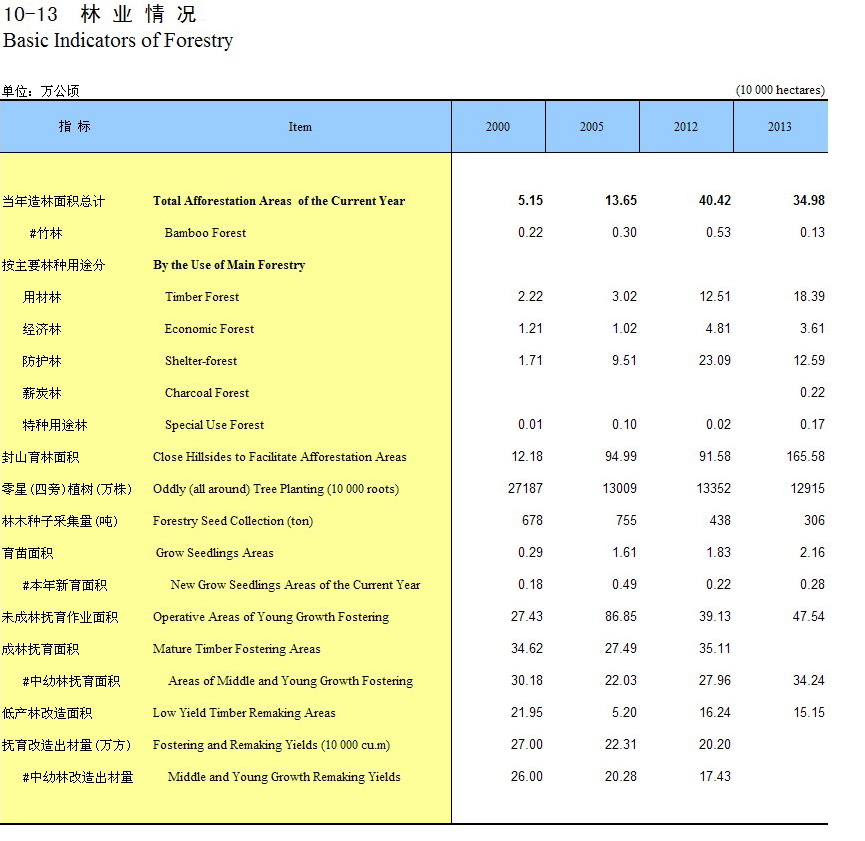Select the 27187 tree planting value
The height and width of the screenshot is (841, 865).
click(x=526, y=489)
